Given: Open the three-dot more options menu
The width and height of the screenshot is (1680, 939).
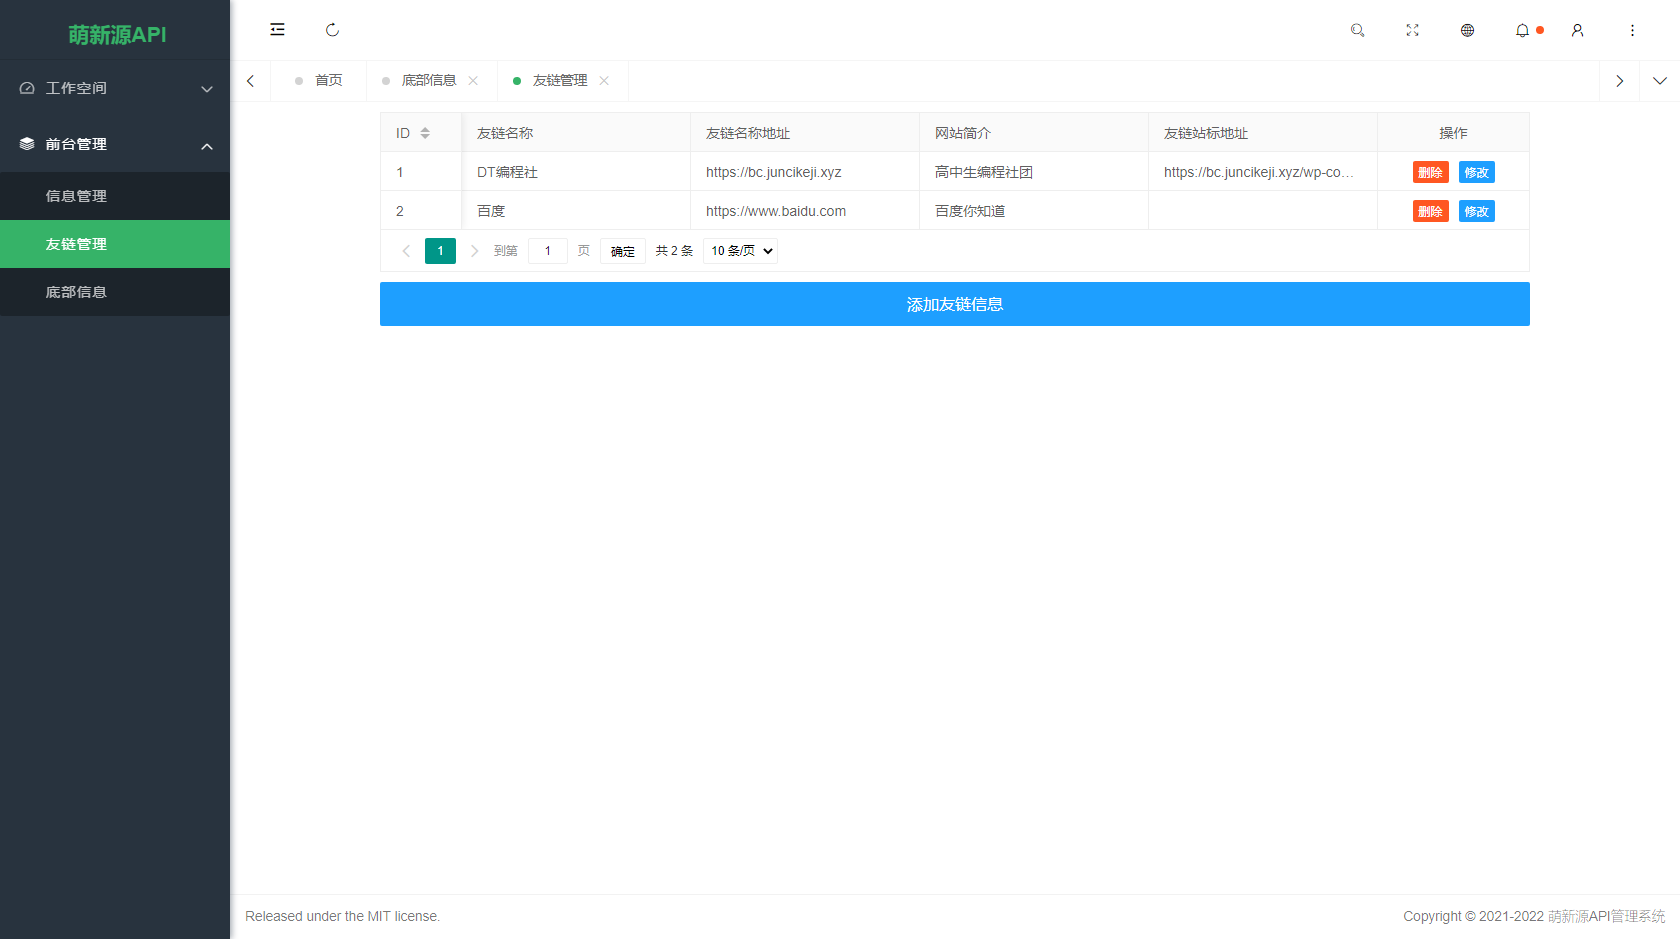Looking at the screenshot, I should click(x=1632, y=30).
